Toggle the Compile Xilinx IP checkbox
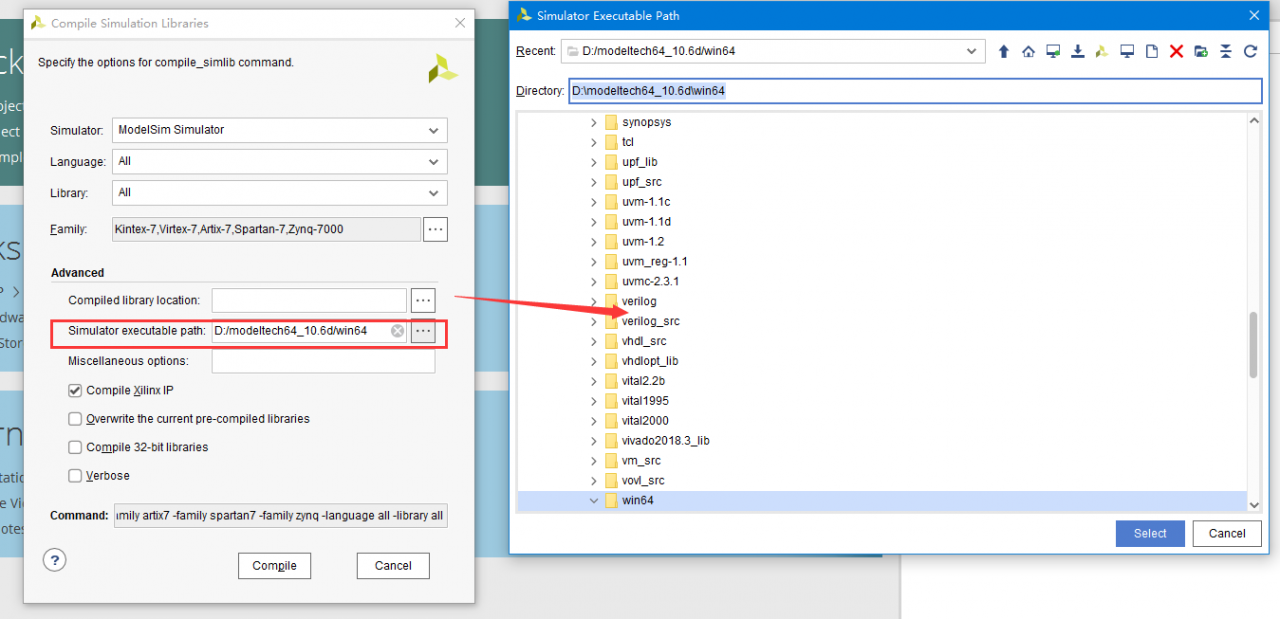Viewport: 1280px width, 619px height. click(75, 391)
